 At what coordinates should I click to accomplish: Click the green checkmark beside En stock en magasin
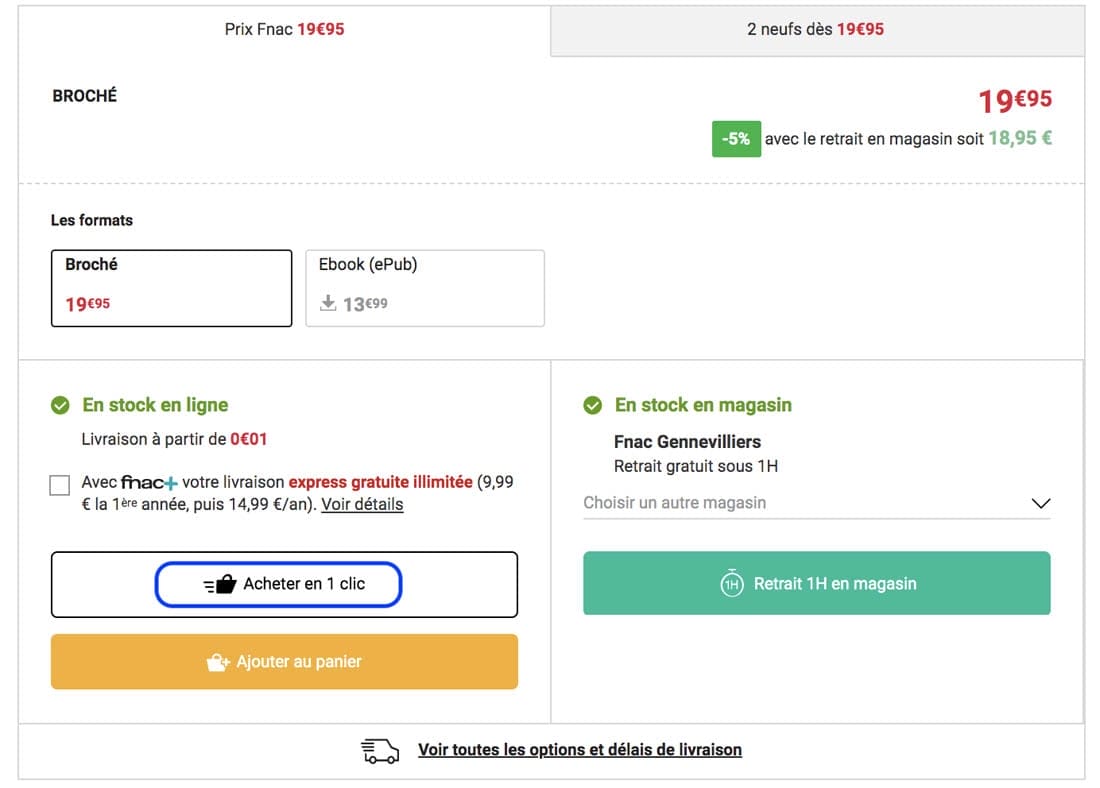click(x=593, y=405)
